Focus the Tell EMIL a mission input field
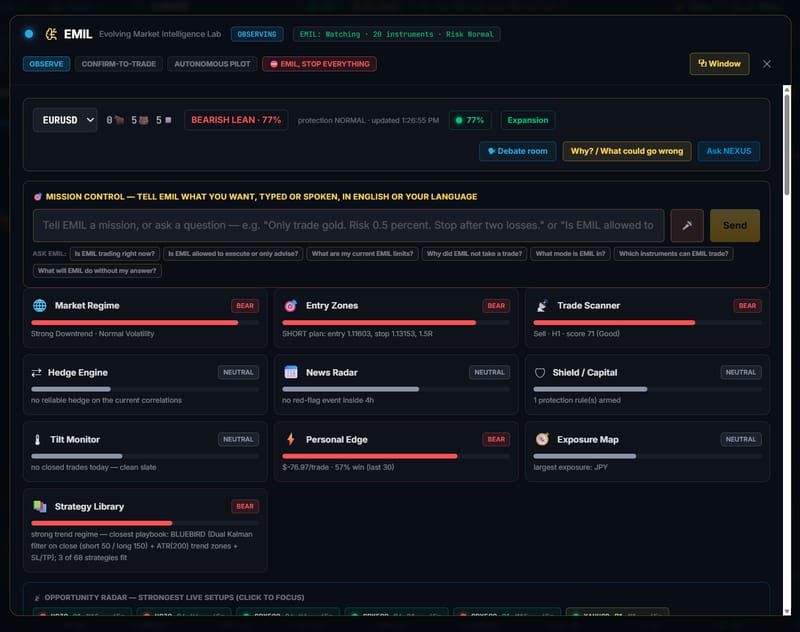Image resolution: width=800 pixels, height=632 pixels. tap(348, 225)
